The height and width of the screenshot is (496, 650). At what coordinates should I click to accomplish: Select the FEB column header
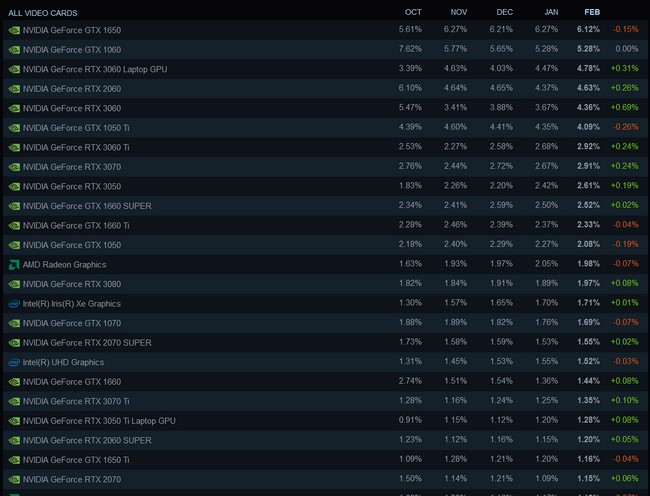tap(592, 12)
